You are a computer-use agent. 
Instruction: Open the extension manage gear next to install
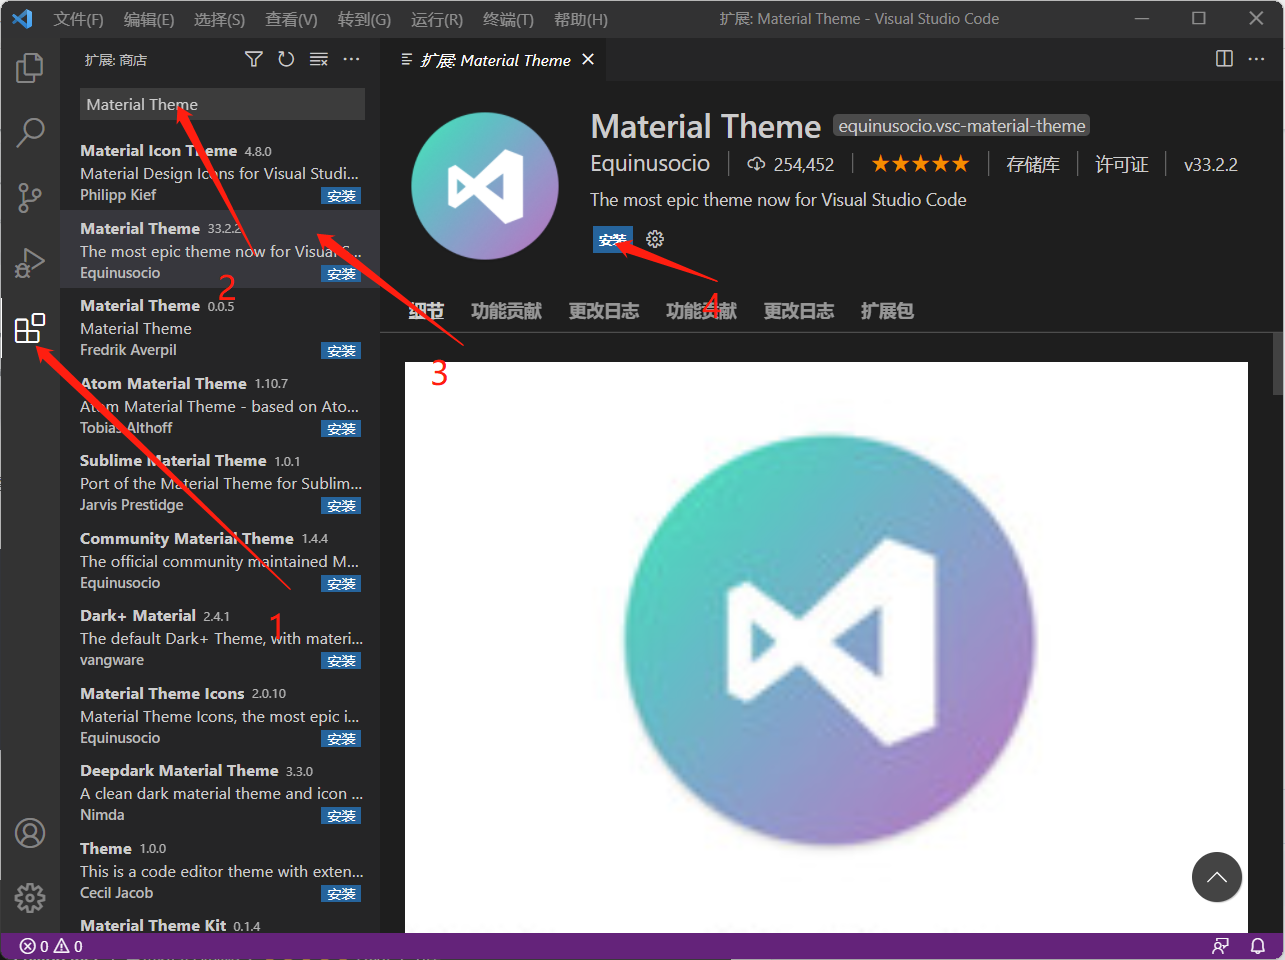tap(655, 239)
